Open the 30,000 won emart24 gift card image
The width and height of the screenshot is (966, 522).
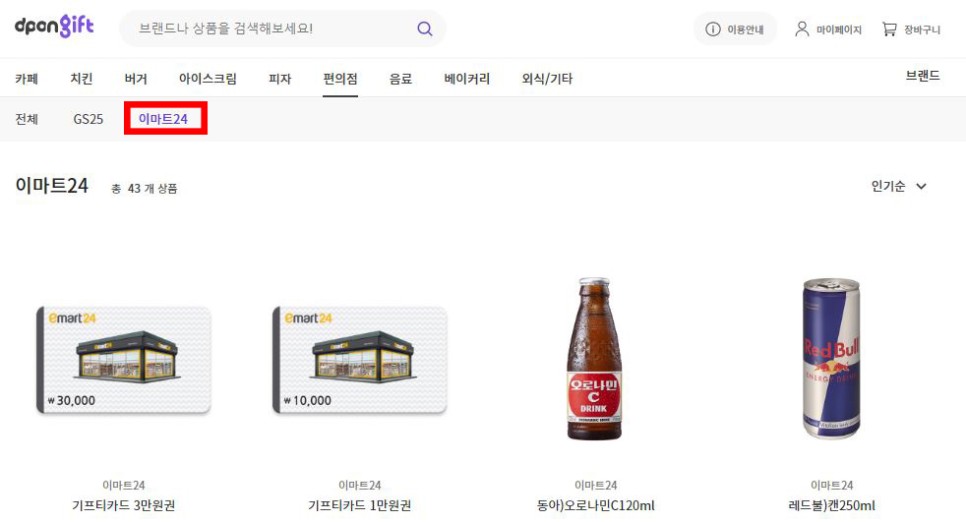point(124,359)
